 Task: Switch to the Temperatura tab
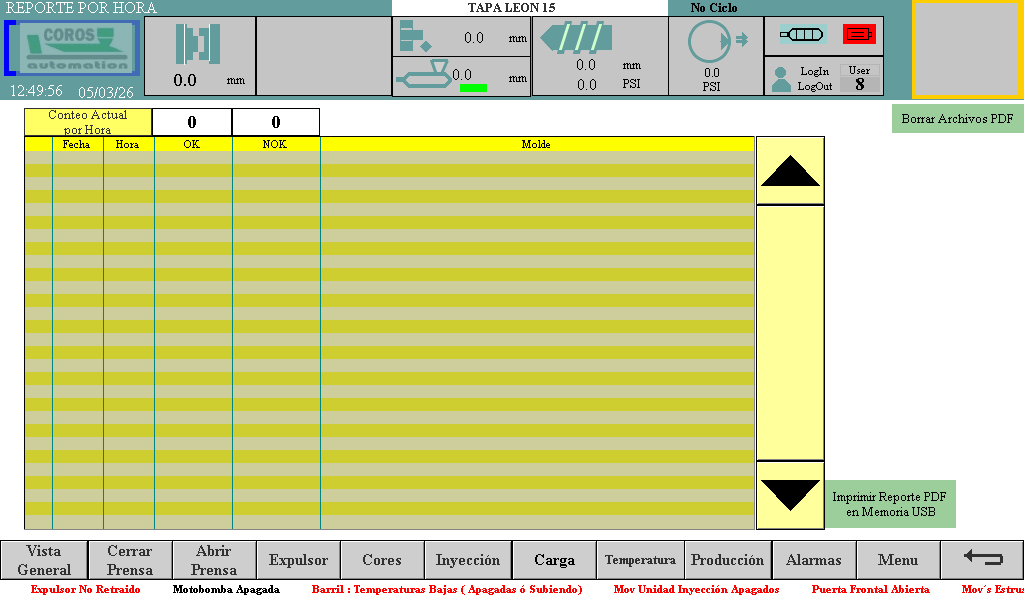point(640,560)
